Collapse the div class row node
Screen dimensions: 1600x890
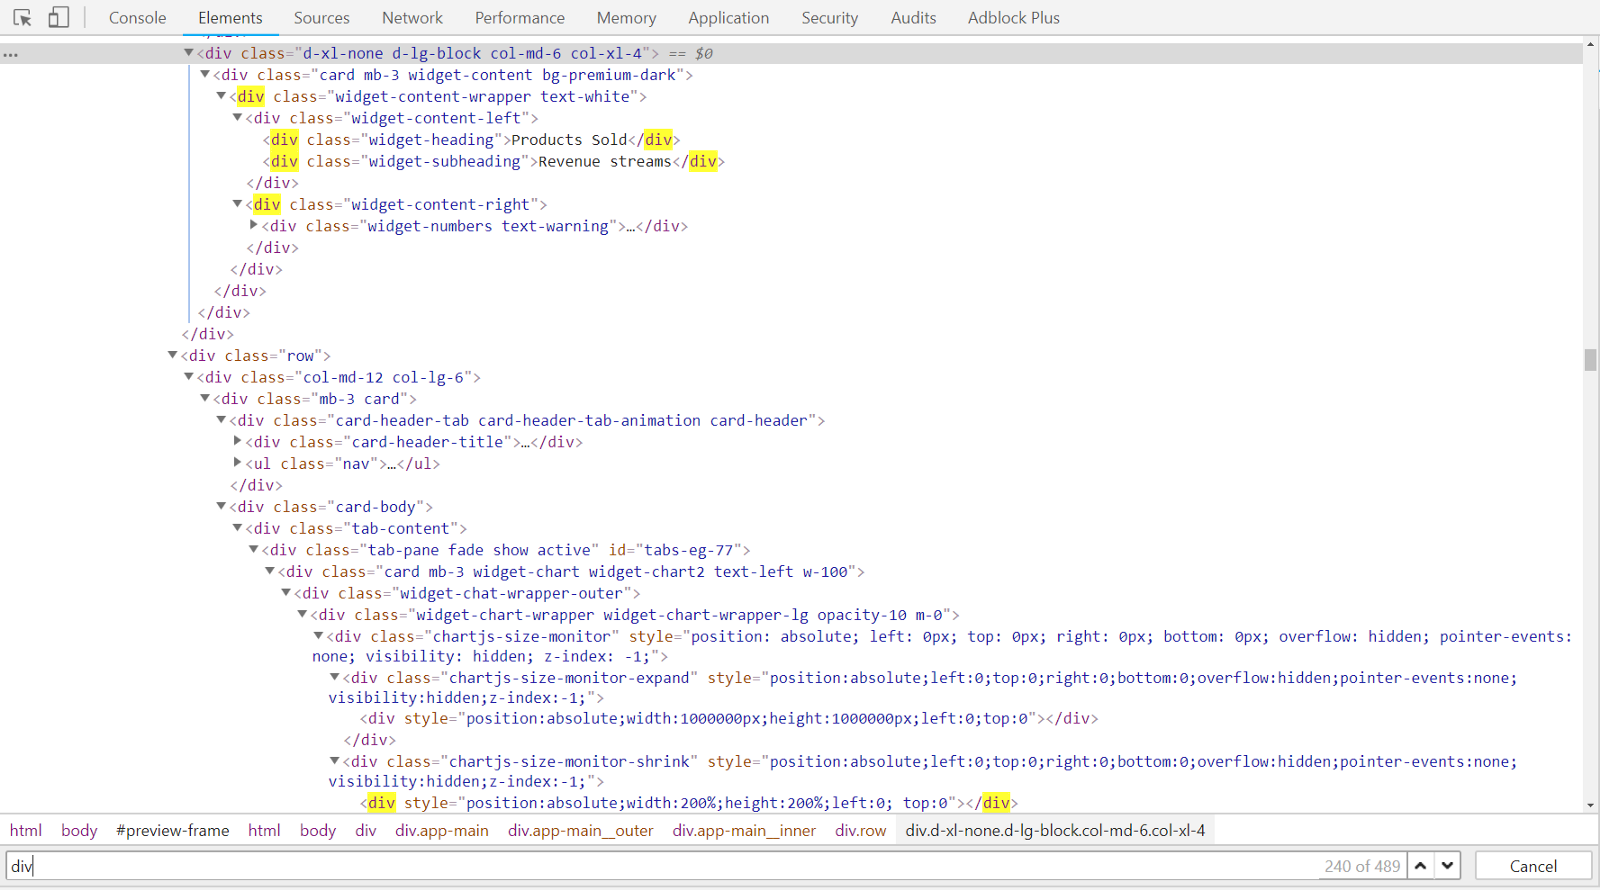(173, 355)
